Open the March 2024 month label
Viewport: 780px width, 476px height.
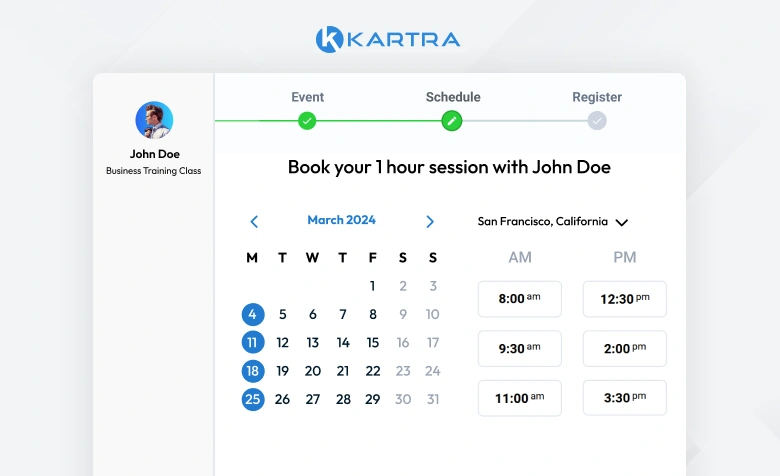pos(341,220)
